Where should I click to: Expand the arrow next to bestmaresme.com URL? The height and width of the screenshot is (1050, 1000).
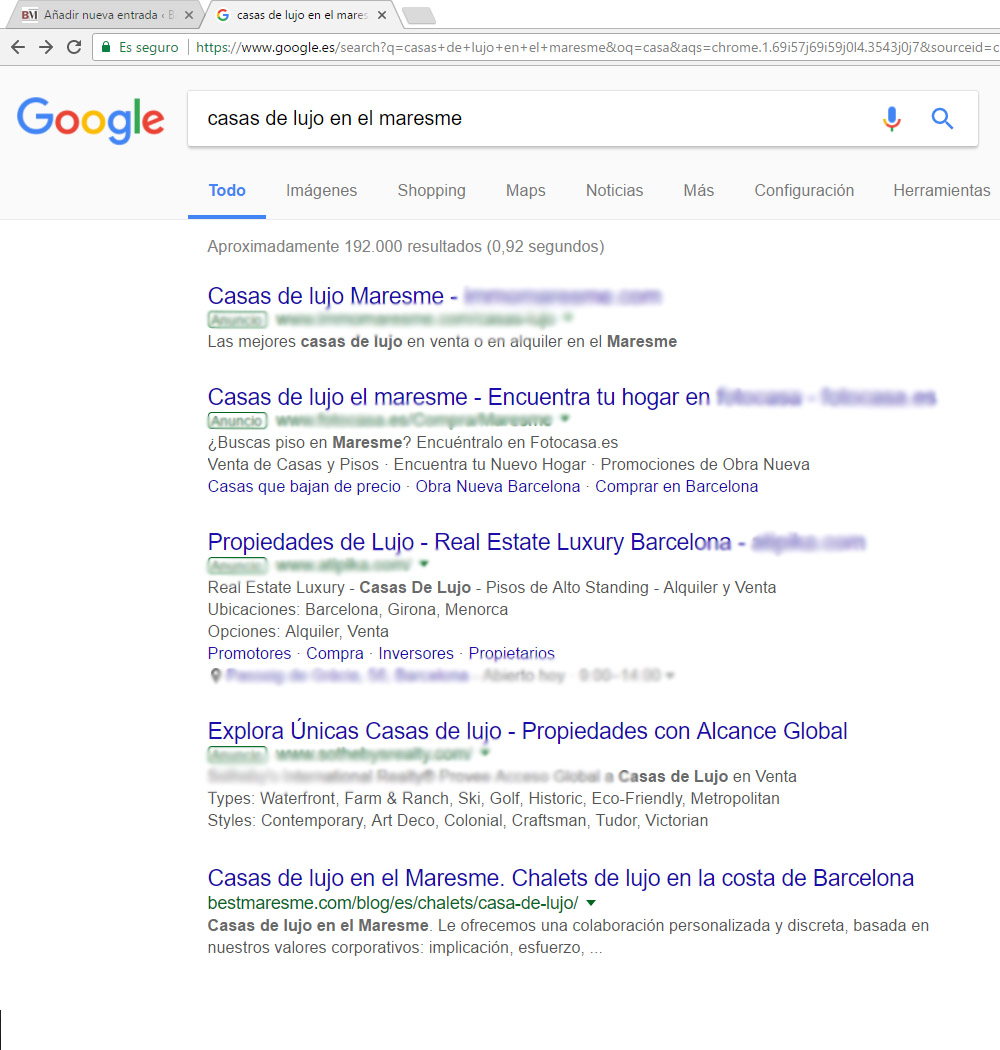tap(591, 903)
